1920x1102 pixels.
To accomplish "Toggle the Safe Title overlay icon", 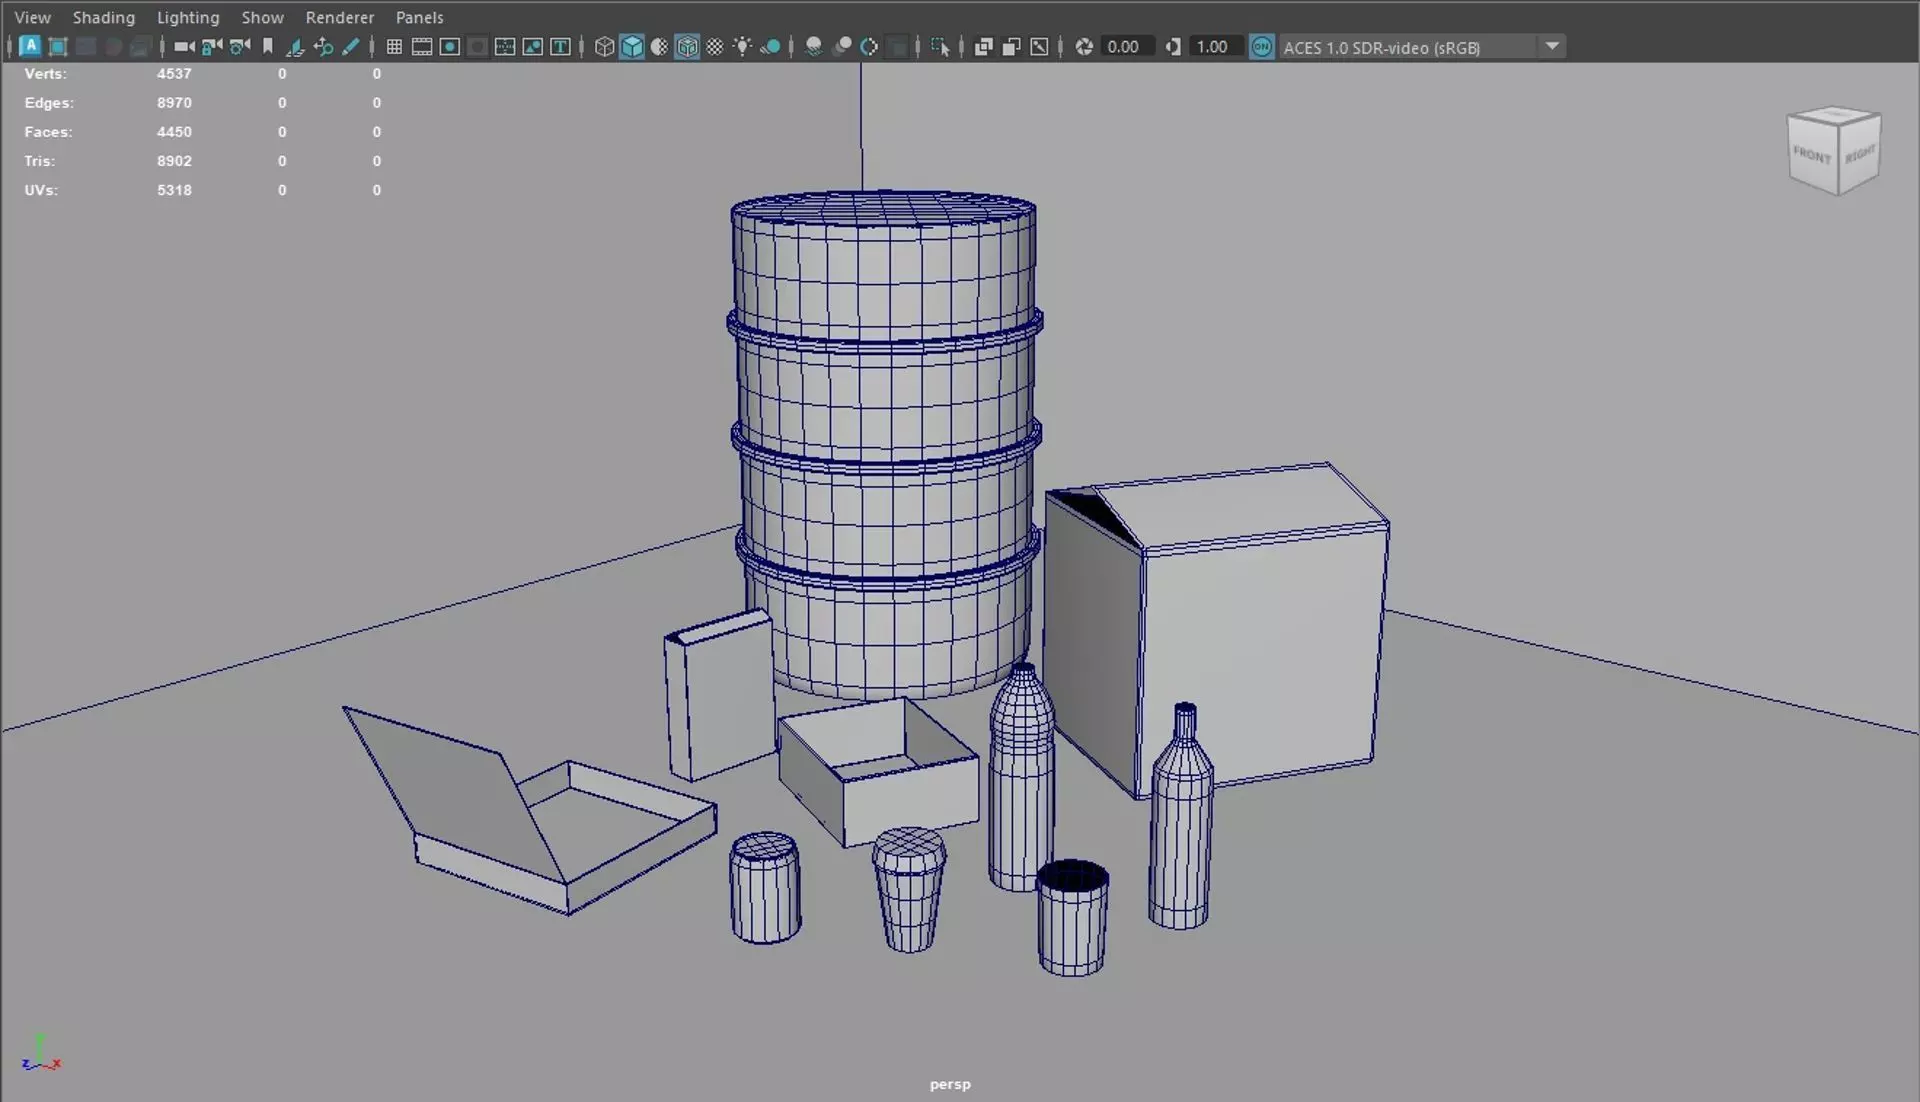I will [561, 46].
